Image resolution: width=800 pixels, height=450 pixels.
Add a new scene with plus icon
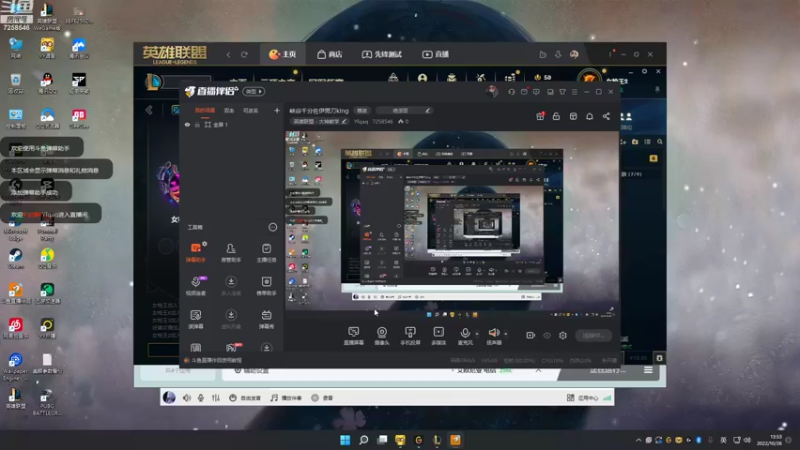click(277, 110)
